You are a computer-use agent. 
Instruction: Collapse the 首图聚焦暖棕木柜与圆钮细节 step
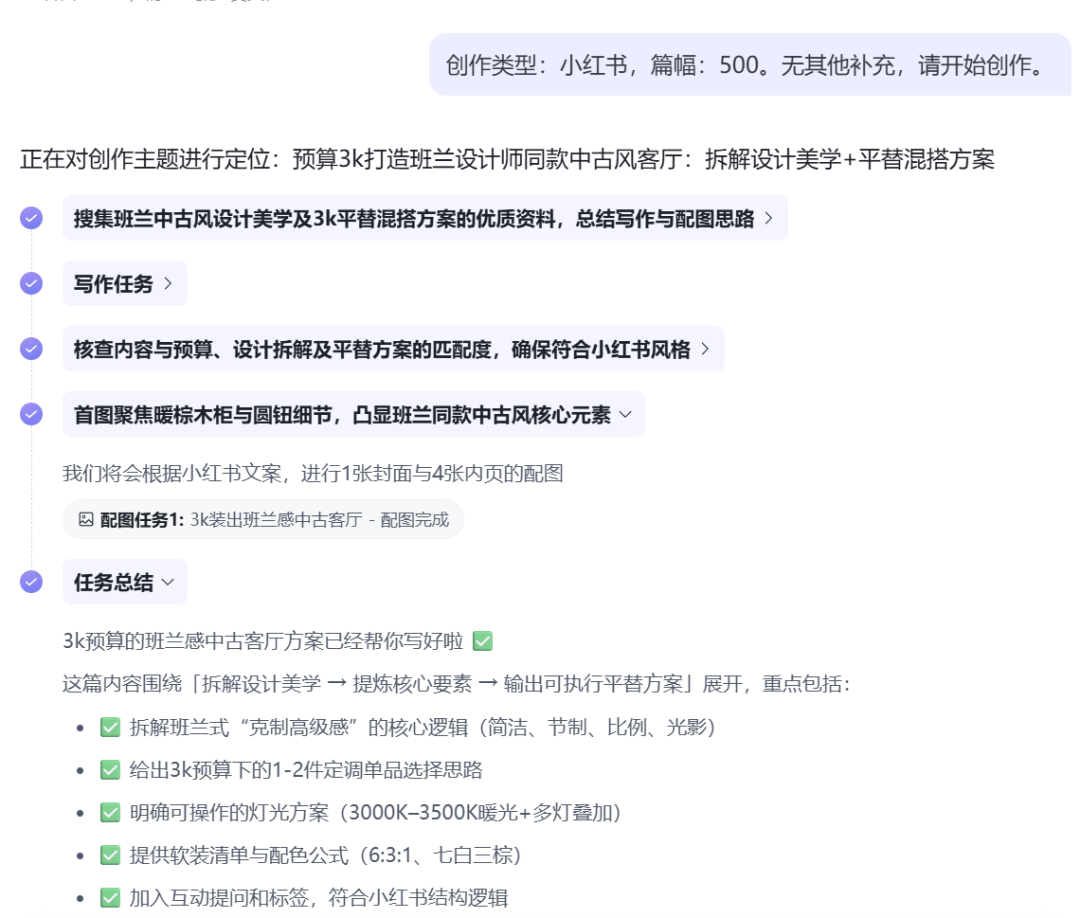coord(353,414)
